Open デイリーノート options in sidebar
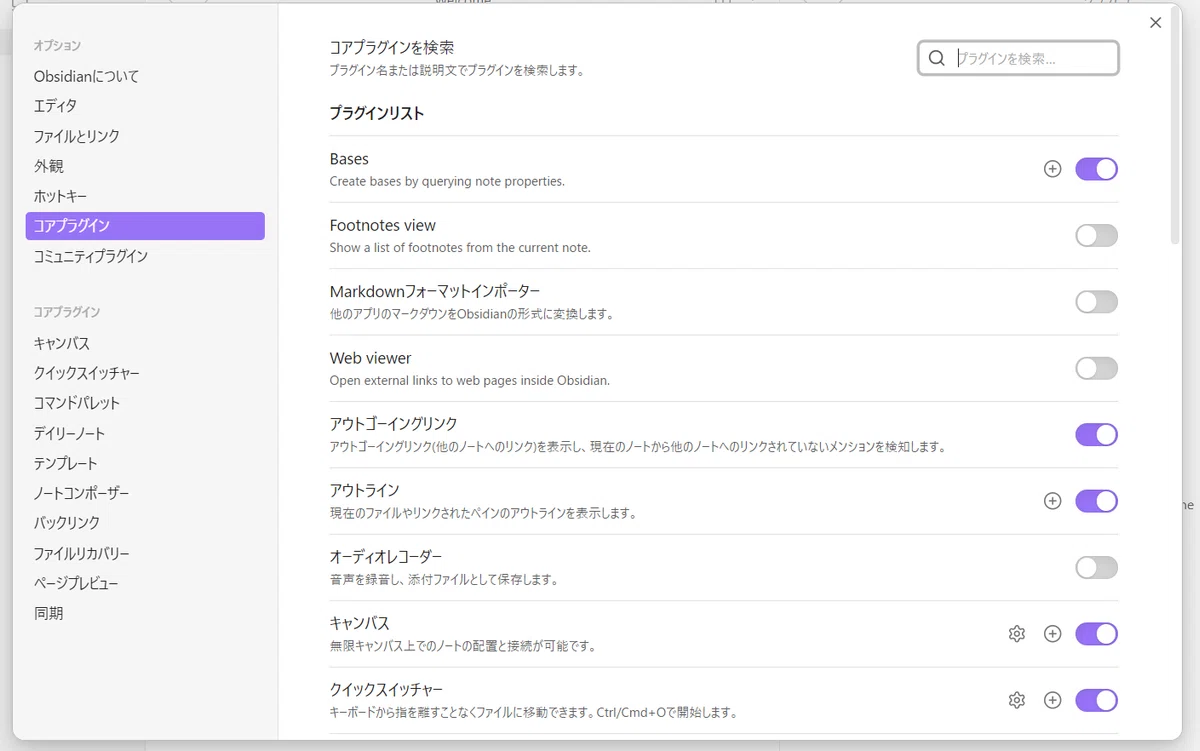 [x=145, y=433]
